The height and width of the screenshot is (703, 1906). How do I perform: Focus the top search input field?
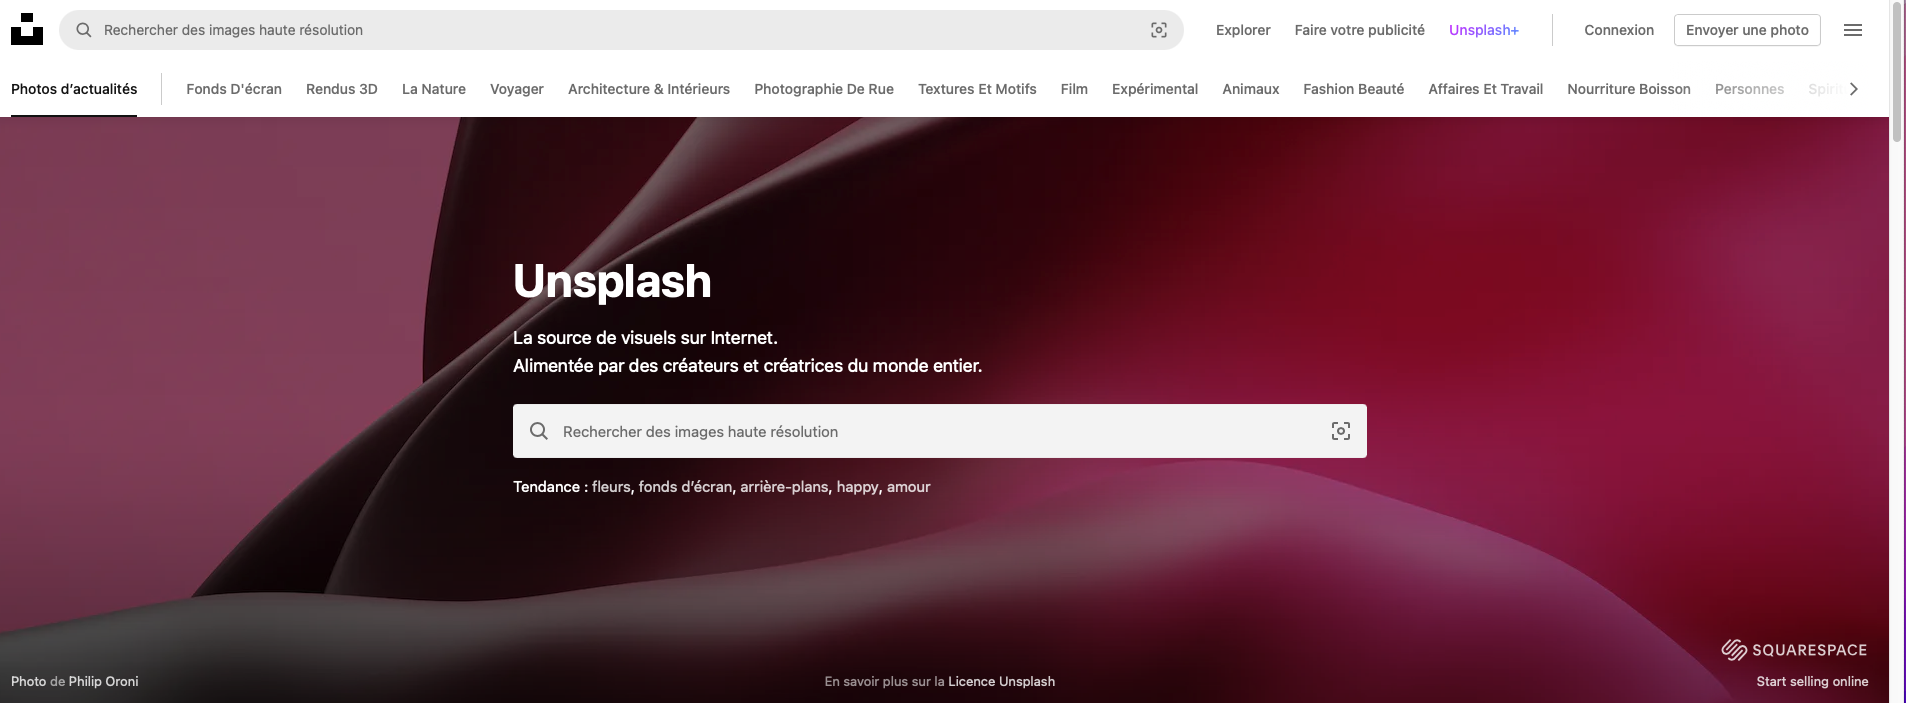coord(620,30)
